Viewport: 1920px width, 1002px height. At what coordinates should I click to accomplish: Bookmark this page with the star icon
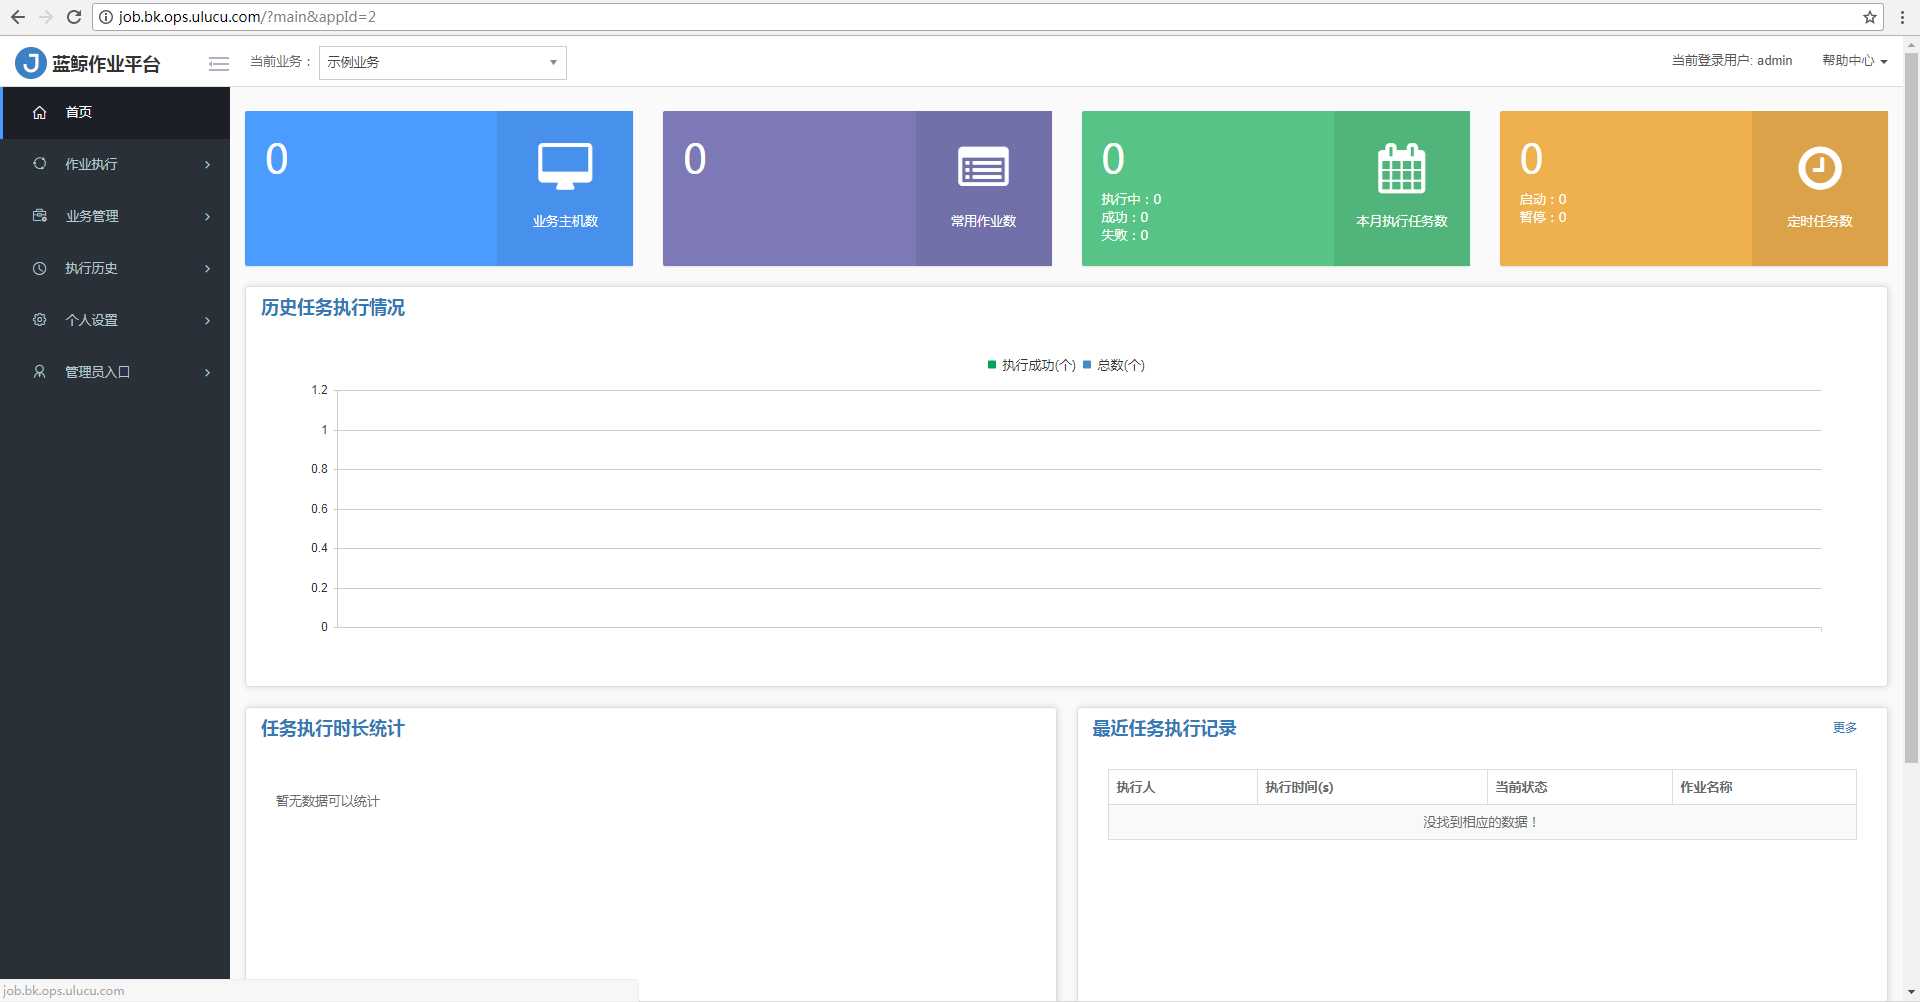pyautogui.click(x=1870, y=17)
